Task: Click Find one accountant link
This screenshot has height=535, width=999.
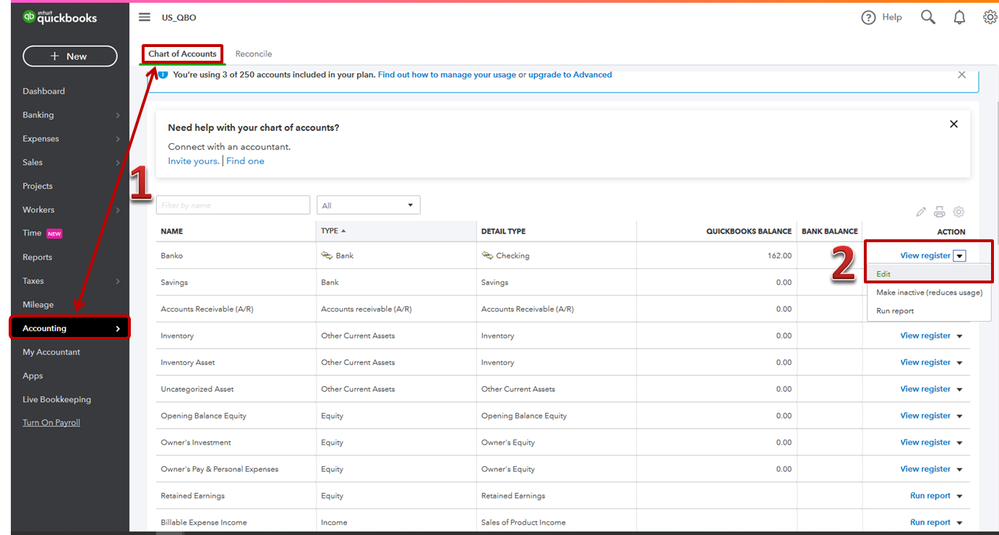Action: point(245,161)
